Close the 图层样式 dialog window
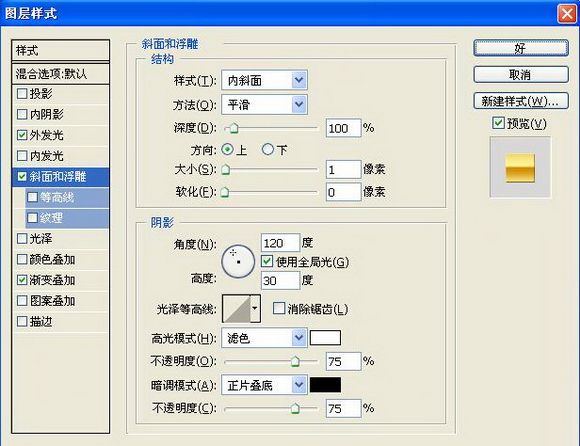 (567, 14)
